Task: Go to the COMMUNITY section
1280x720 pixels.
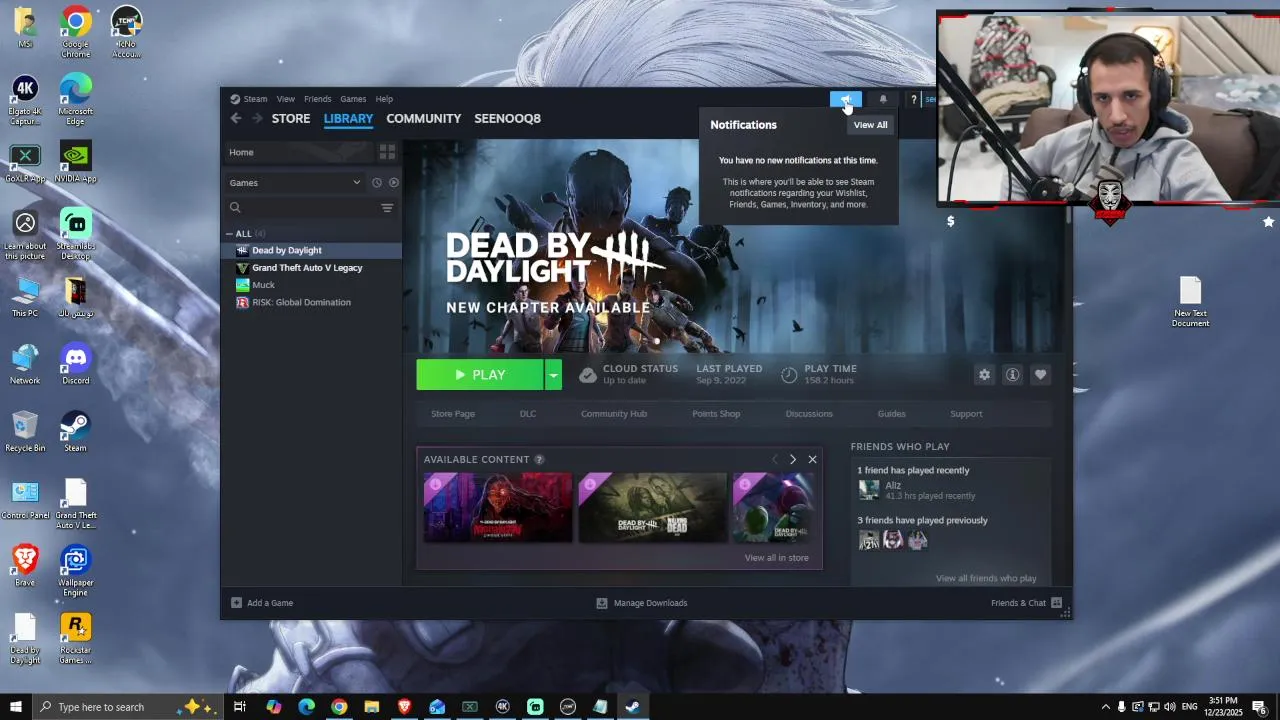Action: pos(424,118)
